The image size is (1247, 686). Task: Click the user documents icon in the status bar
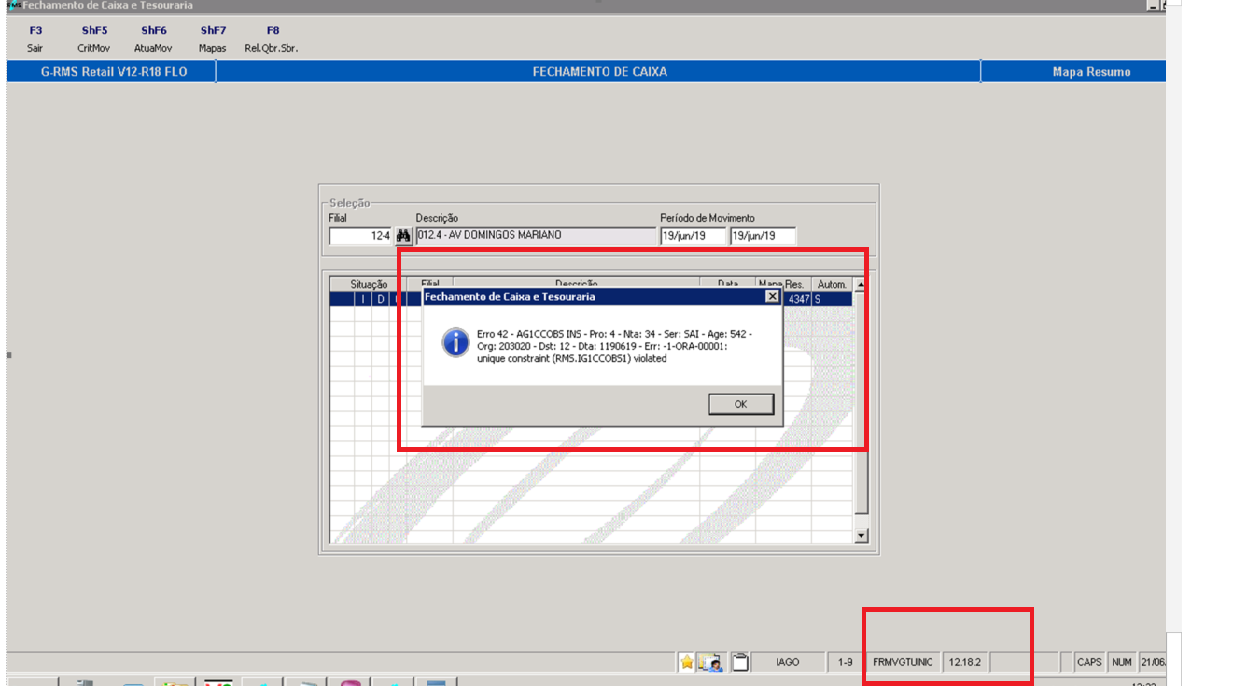click(x=711, y=662)
